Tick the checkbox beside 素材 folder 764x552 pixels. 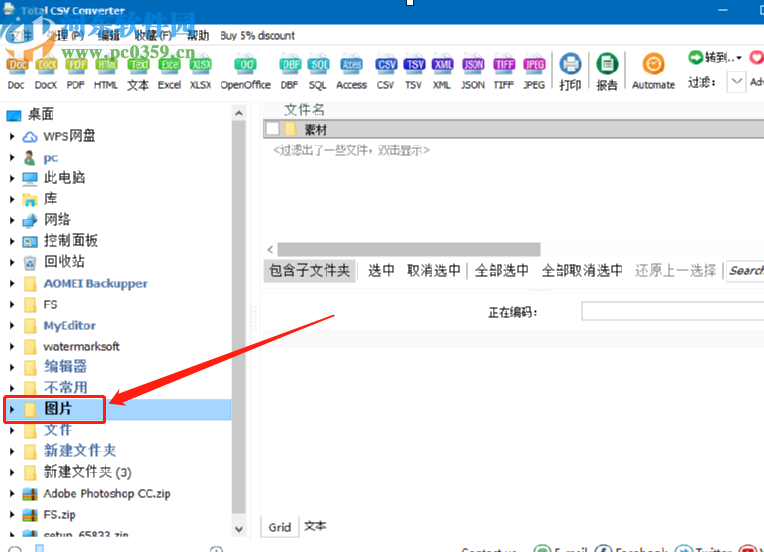pyautogui.click(x=272, y=129)
